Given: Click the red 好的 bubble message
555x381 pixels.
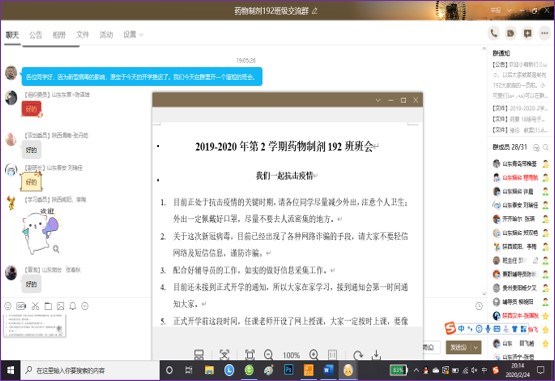Looking at the screenshot, I should (x=32, y=109).
